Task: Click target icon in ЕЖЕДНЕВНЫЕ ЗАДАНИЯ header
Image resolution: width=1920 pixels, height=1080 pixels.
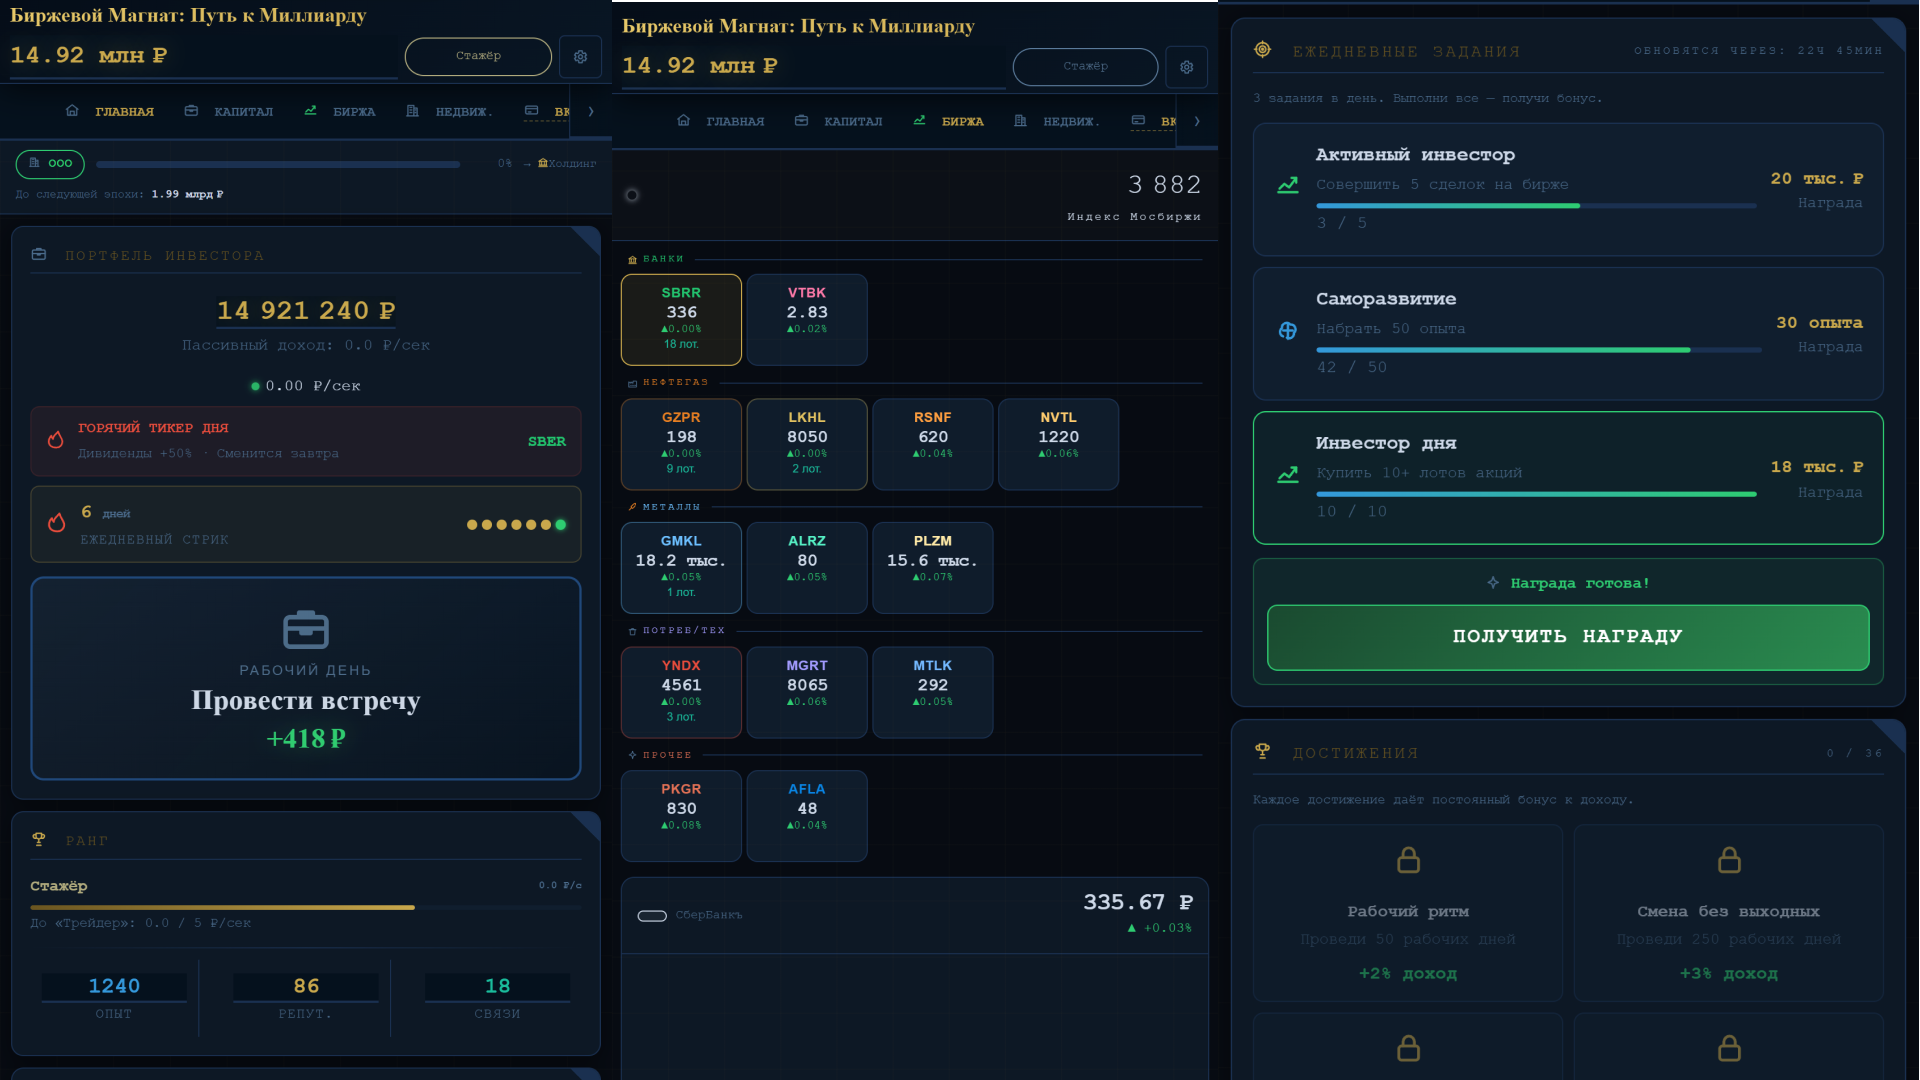Action: point(1262,49)
